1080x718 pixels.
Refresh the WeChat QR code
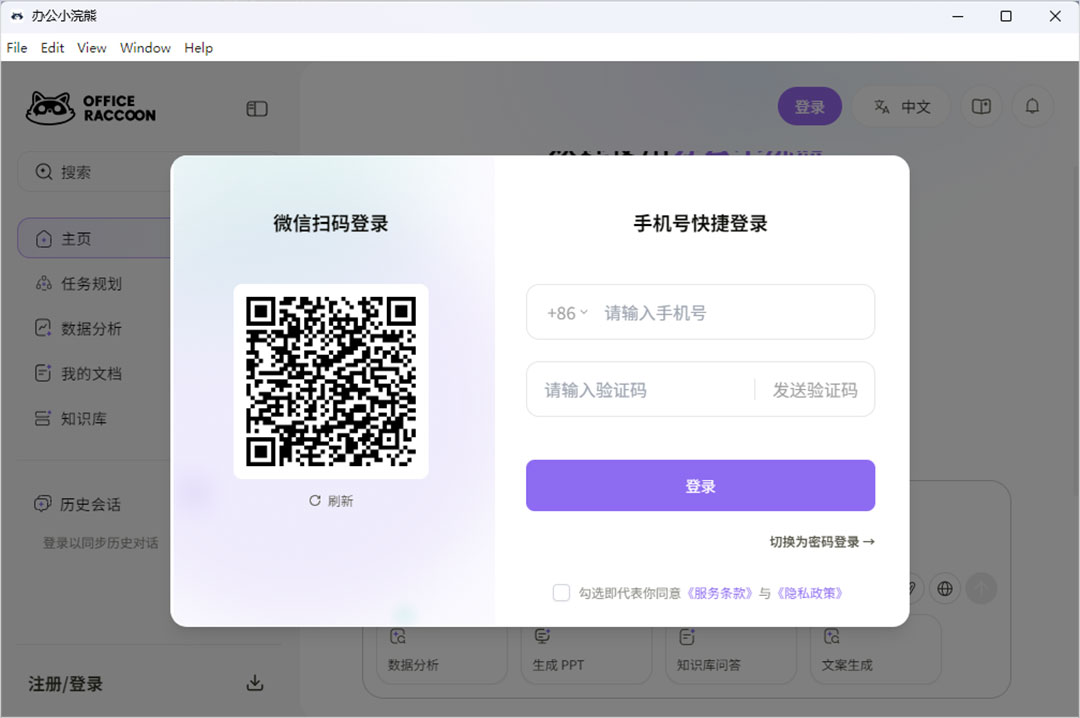tap(331, 501)
